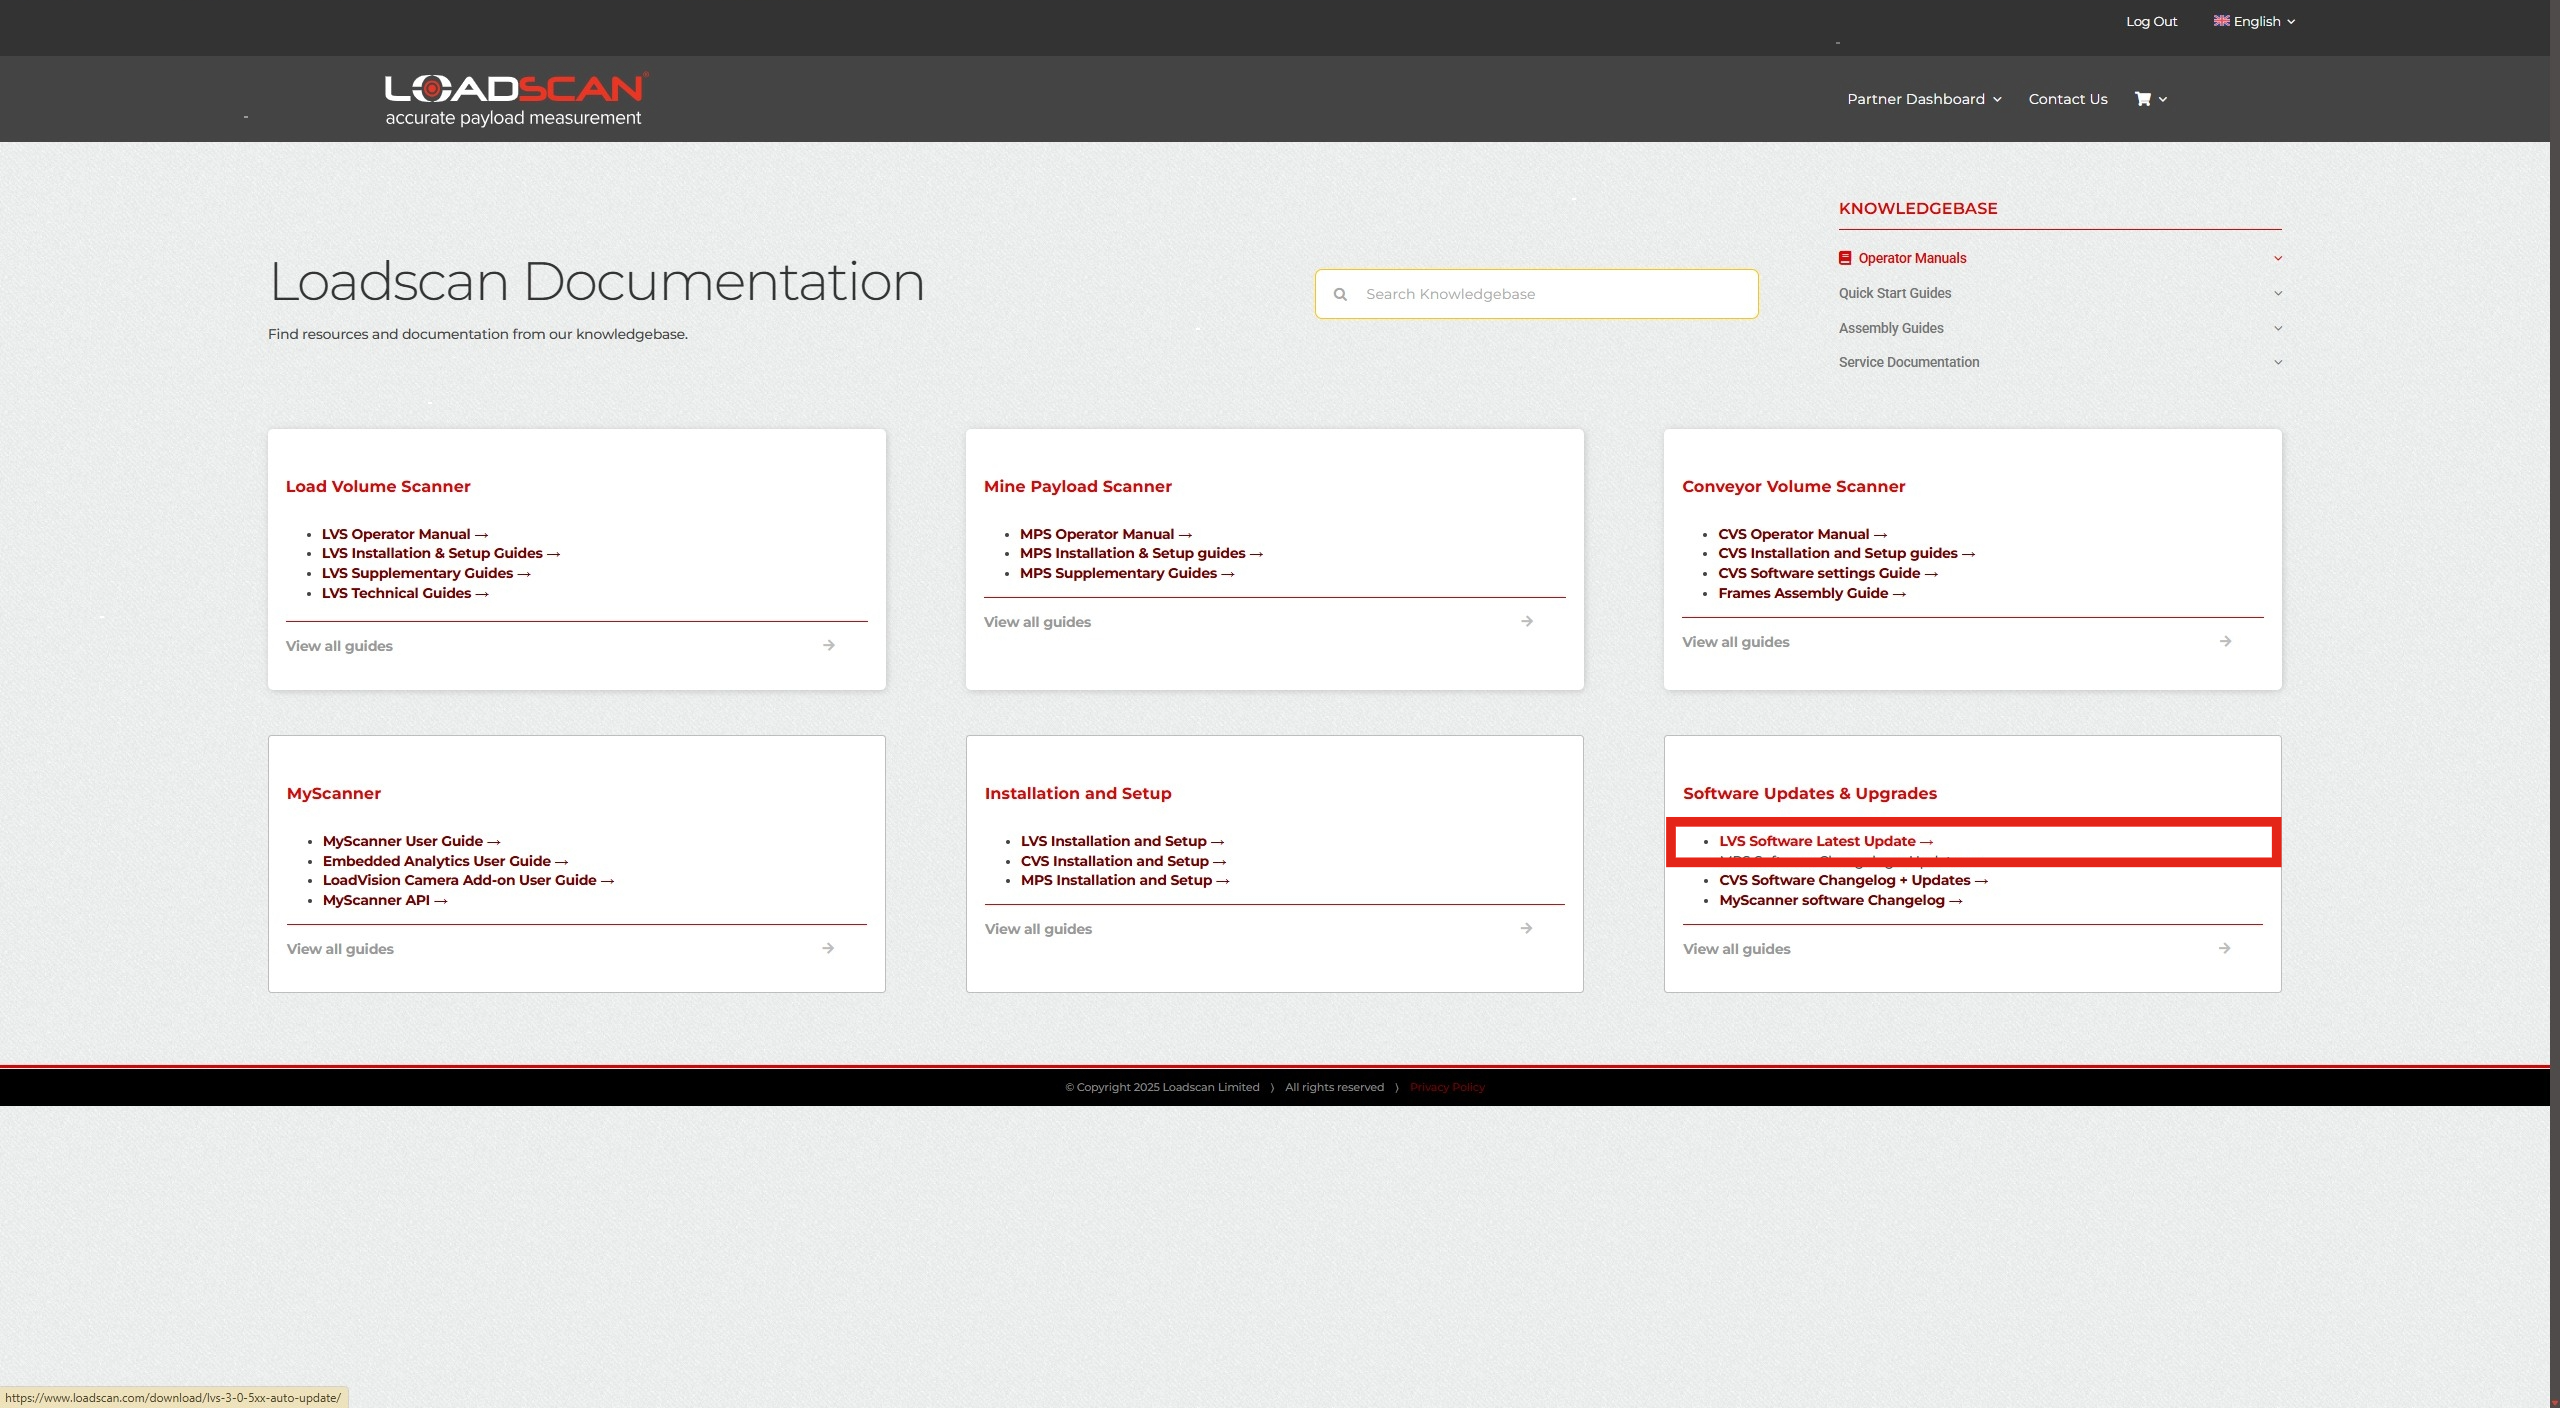Open LVS Installation and Setup link

coord(1122,841)
